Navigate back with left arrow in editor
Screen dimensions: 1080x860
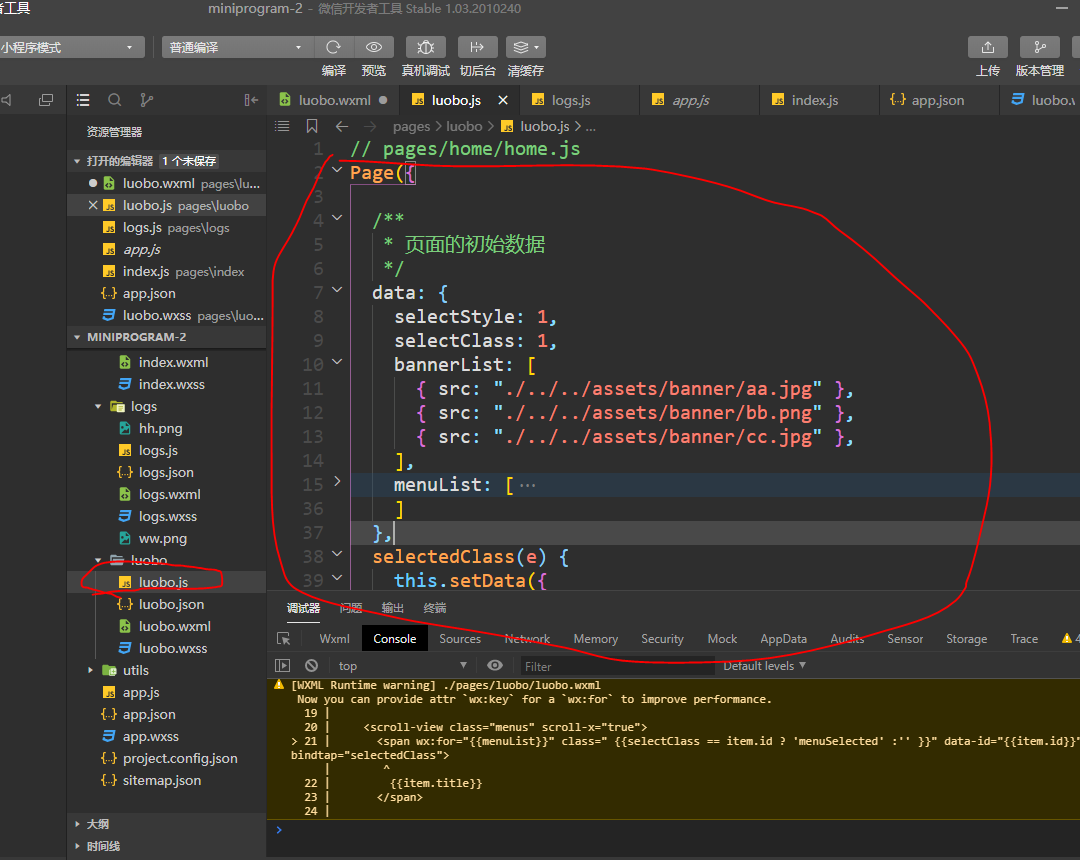342,126
